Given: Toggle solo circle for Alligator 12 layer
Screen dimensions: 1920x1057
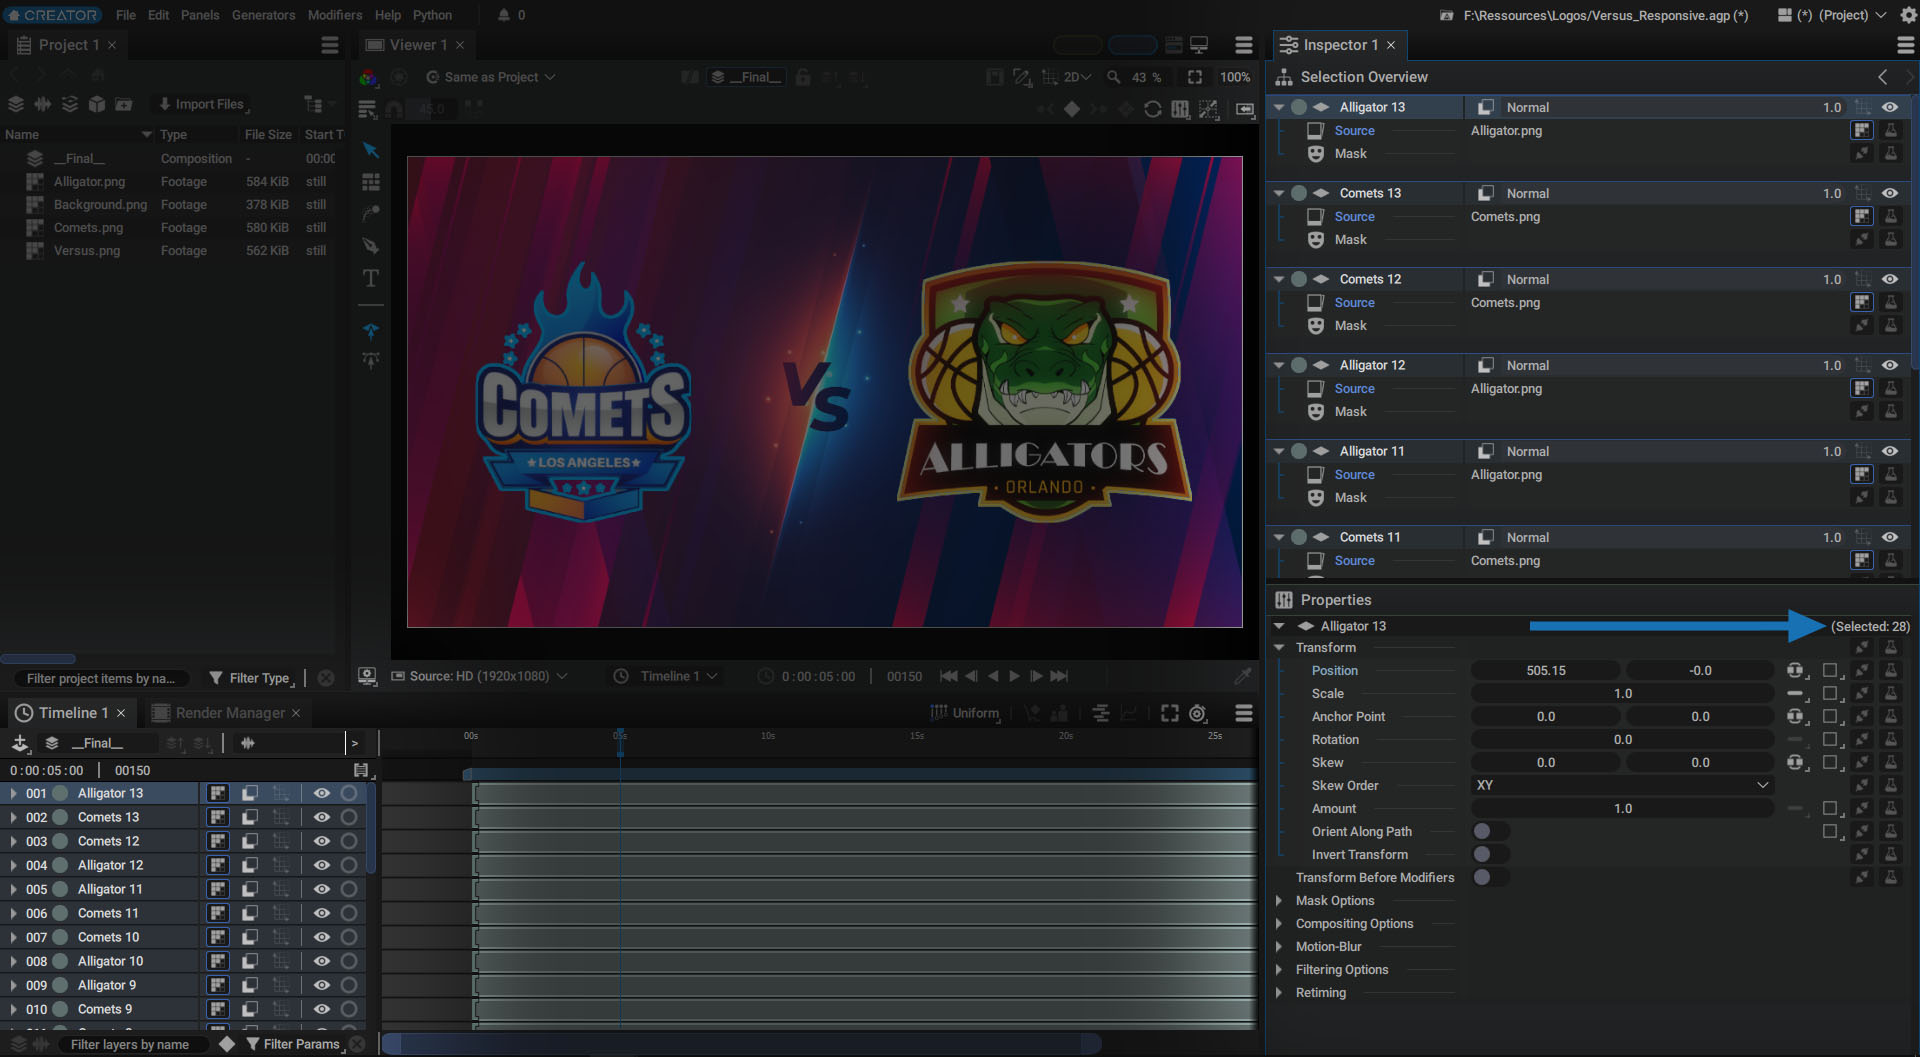Looking at the screenshot, I should click(349, 865).
